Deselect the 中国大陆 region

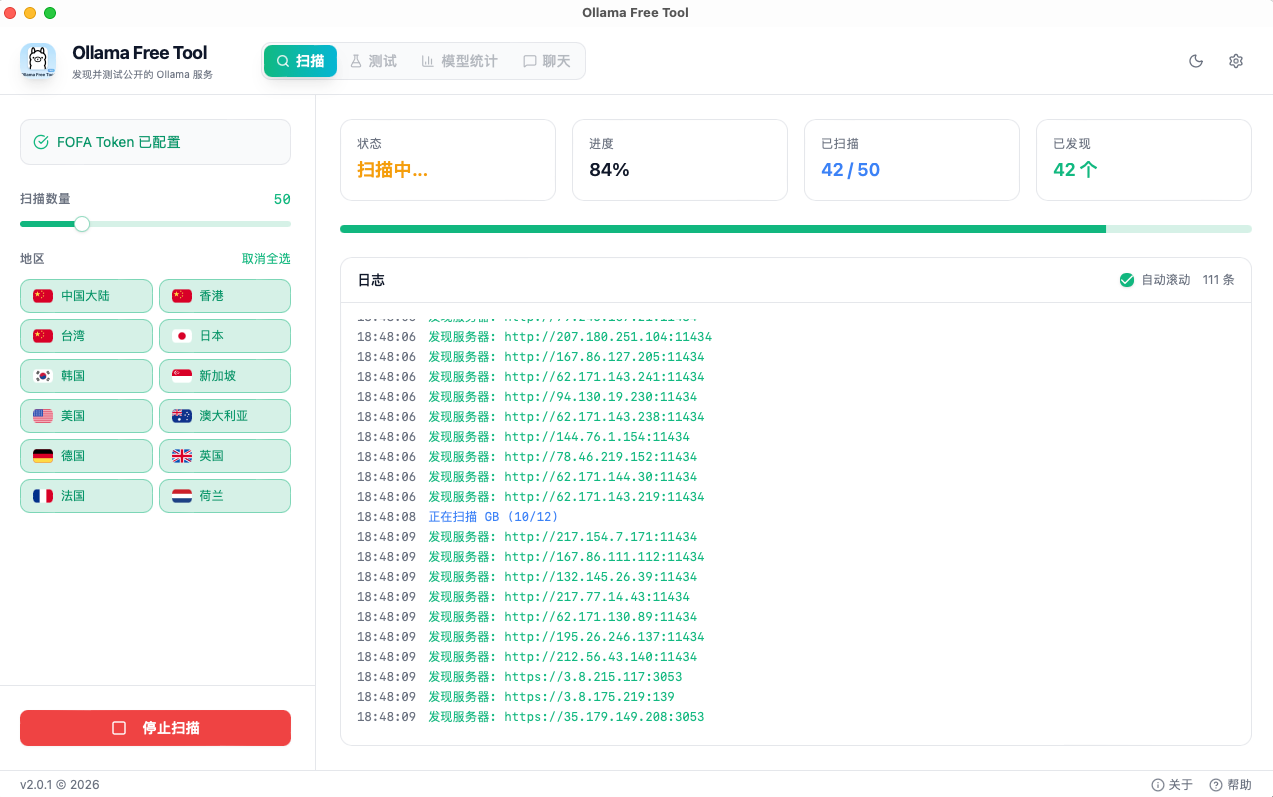click(x=86, y=296)
